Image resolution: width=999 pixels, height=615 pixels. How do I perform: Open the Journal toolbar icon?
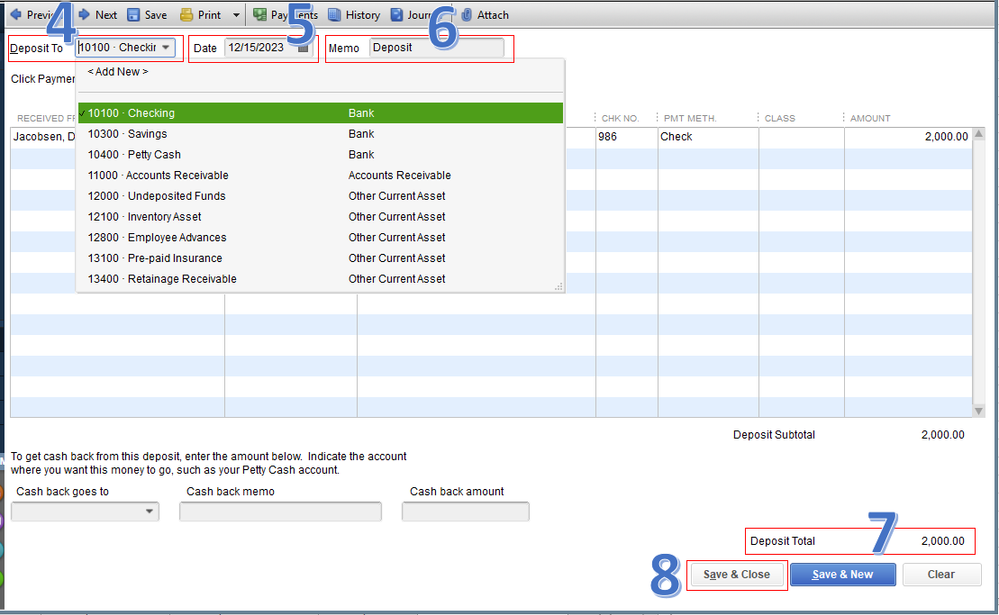(x=397, y=15)
